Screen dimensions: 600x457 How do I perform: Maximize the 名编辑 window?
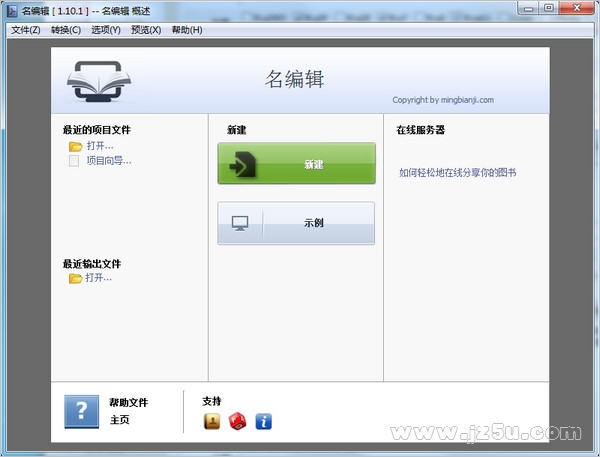pyautogui.click(x=549, y=8)
